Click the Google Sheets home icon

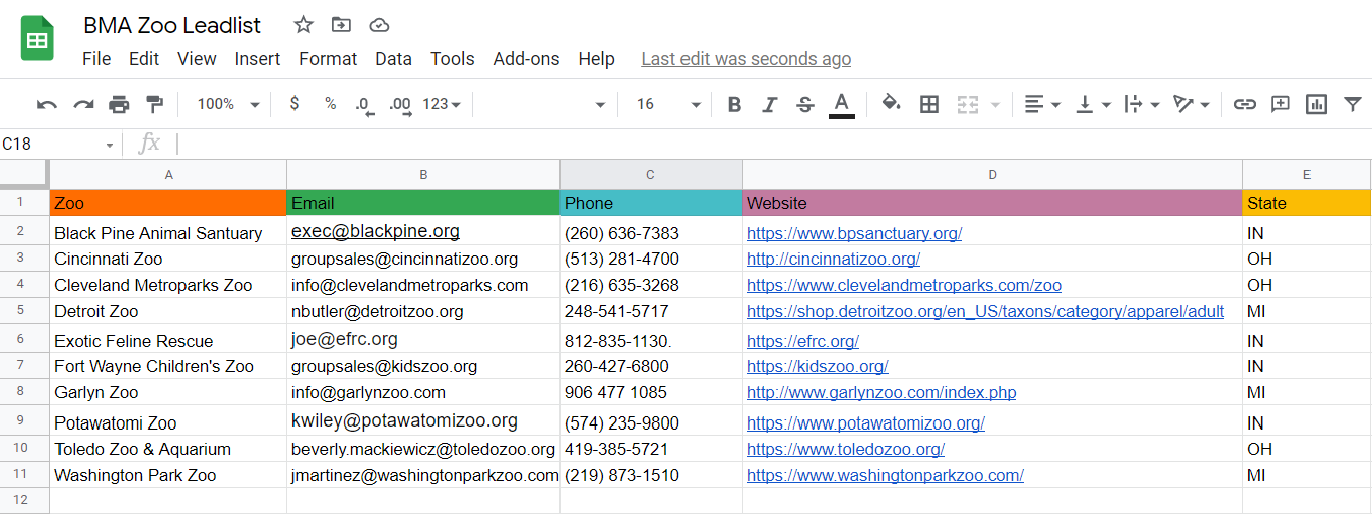(x=37, y=39)
